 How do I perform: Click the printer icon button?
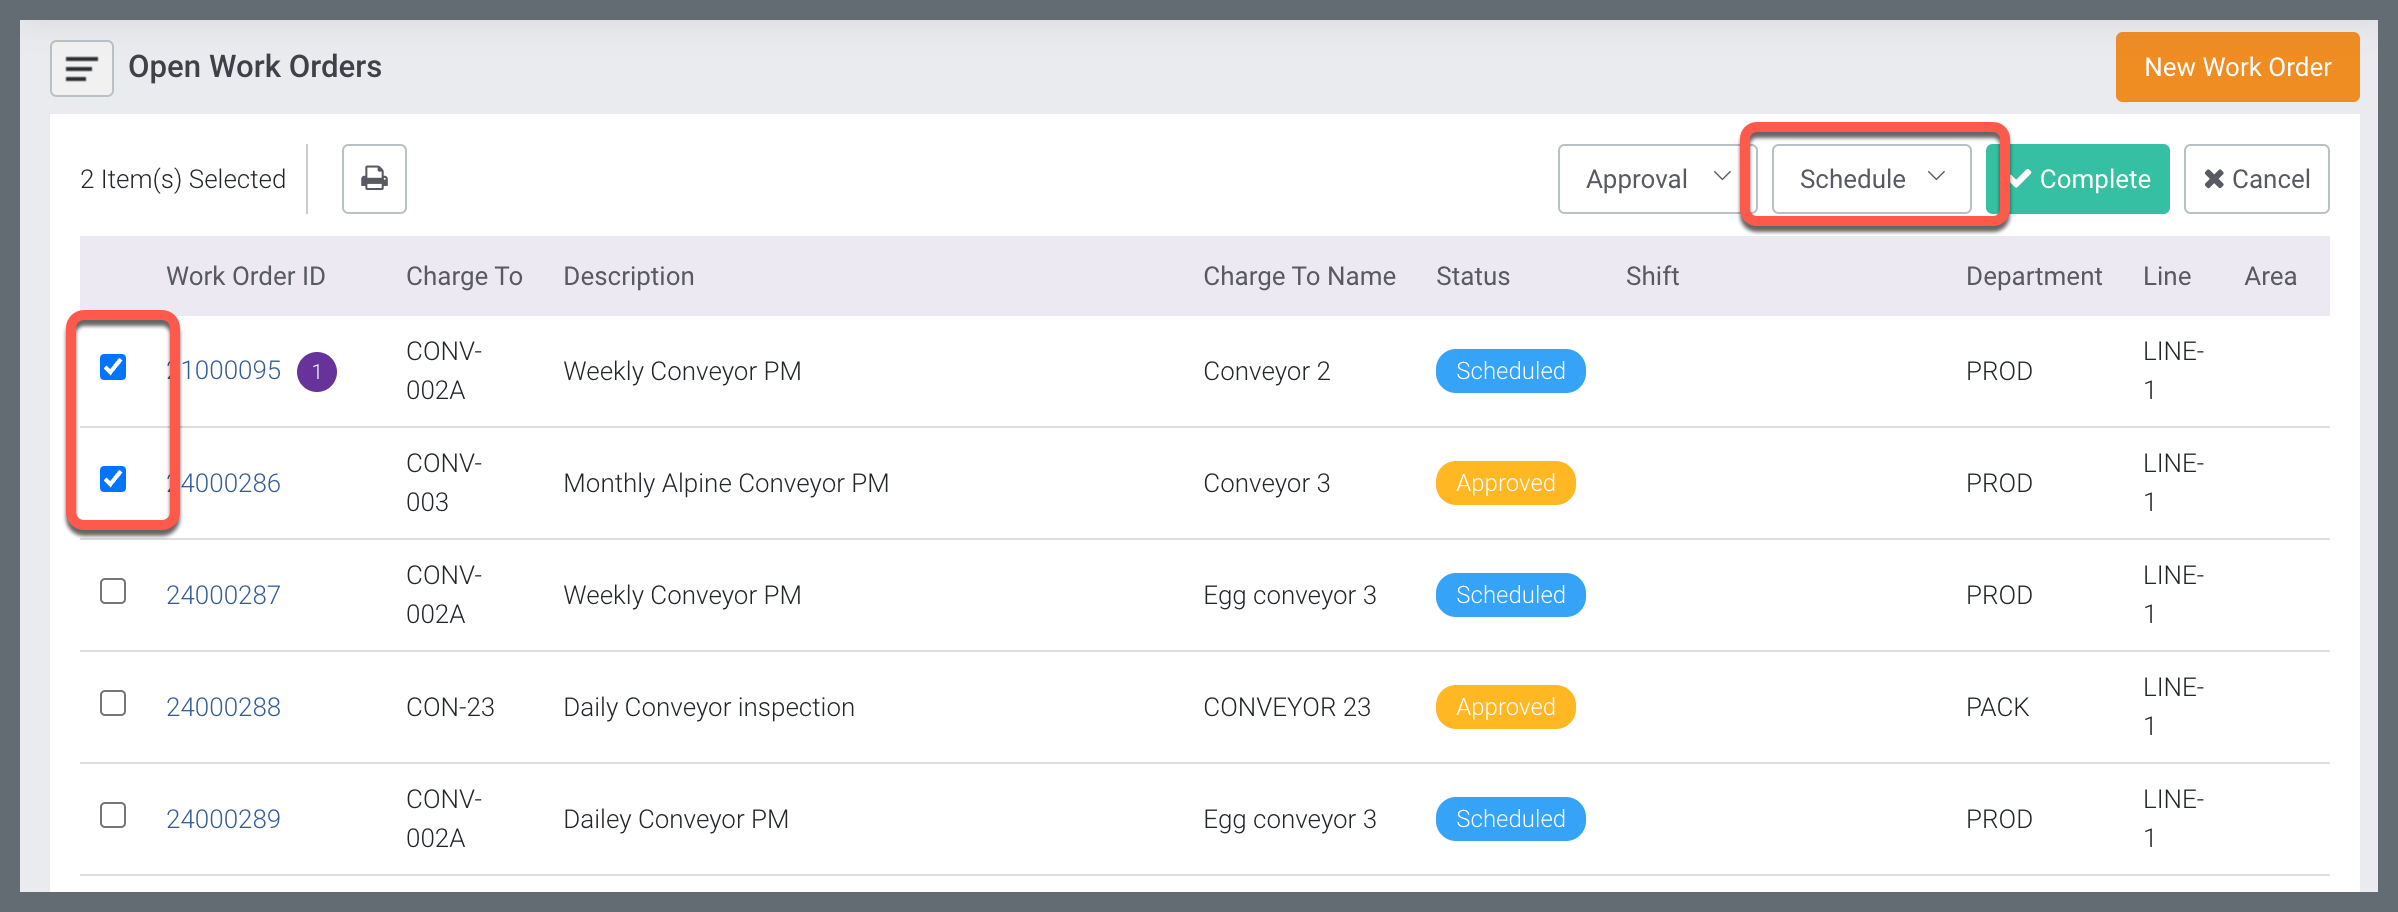tap(374, 179)
